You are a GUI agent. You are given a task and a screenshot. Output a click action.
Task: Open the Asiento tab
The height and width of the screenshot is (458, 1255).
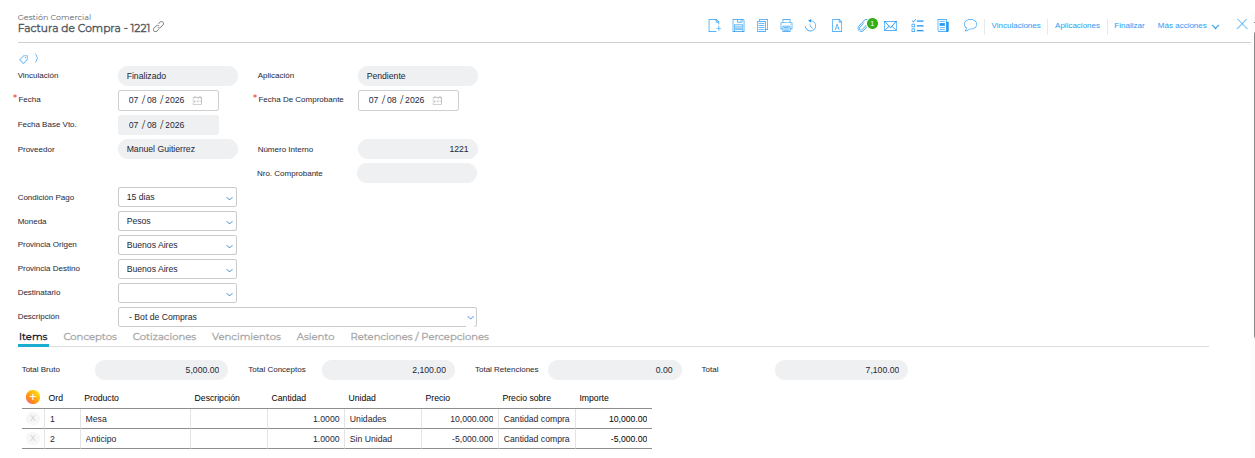coord(316,337)
